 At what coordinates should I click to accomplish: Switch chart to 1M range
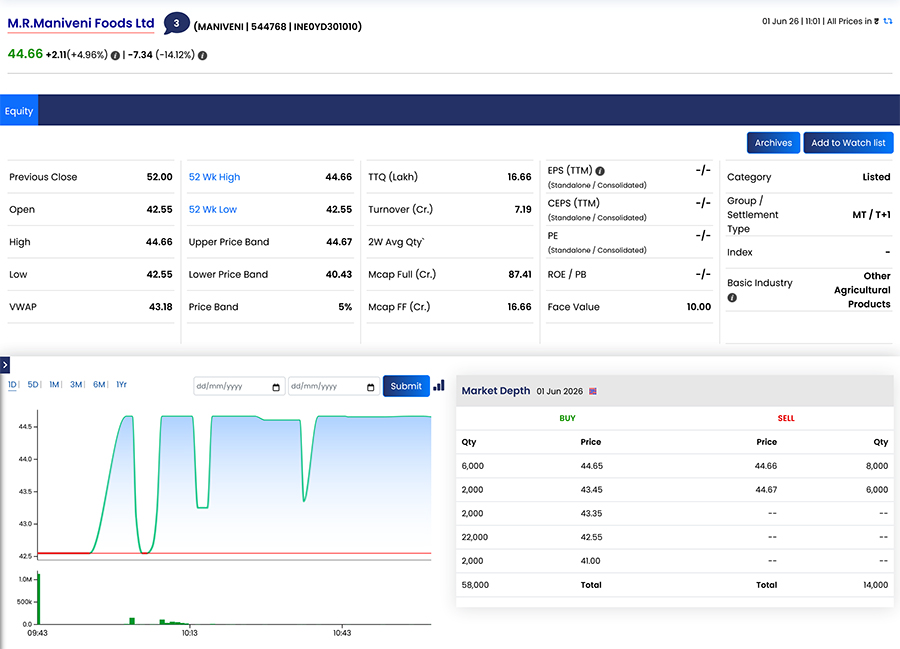point(54,384)
